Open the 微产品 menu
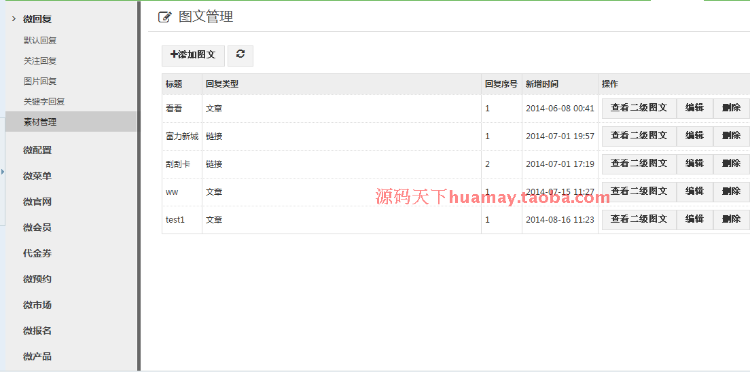 [x=37, y=357]
